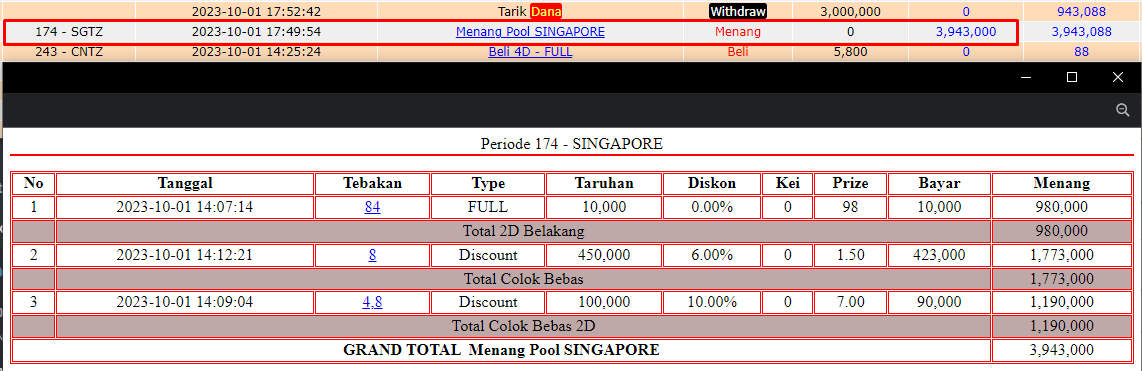Click the bayar value 423,000
This screenshot has width=1142, height=371.
point(940,255)
